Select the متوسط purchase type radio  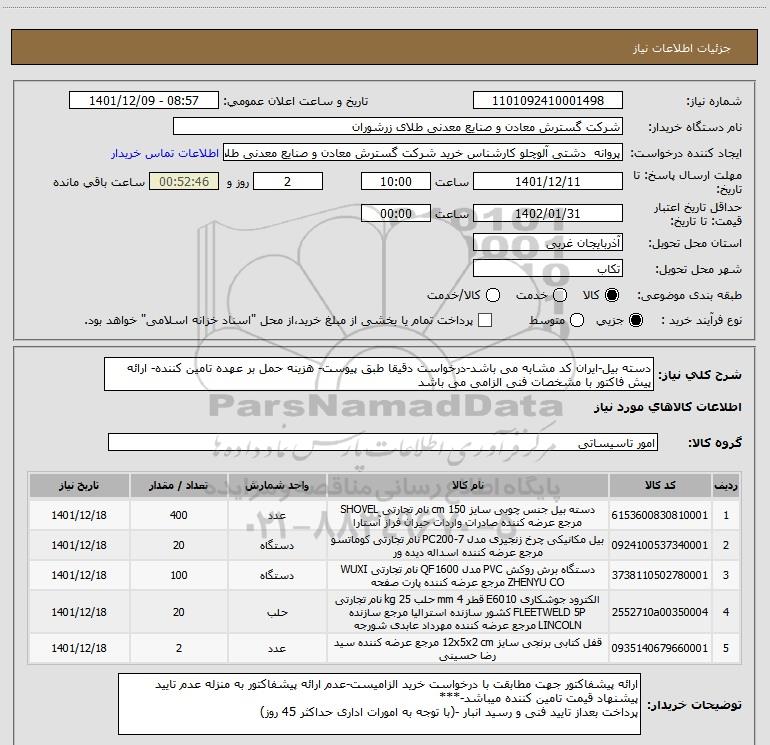click(x=577, y=321)
